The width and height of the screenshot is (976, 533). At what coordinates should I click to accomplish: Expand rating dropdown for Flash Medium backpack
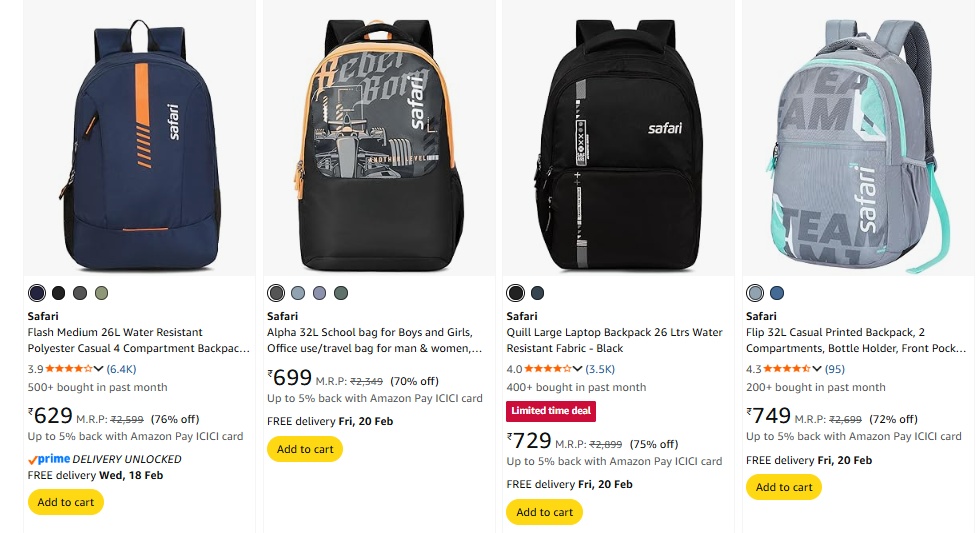98,369
